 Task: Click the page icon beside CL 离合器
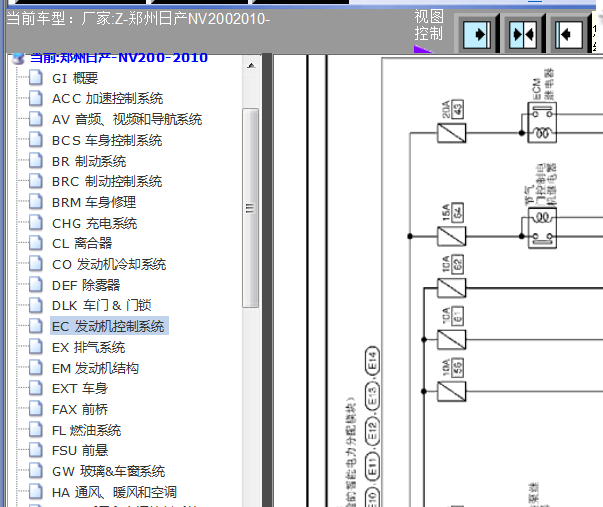36,242
